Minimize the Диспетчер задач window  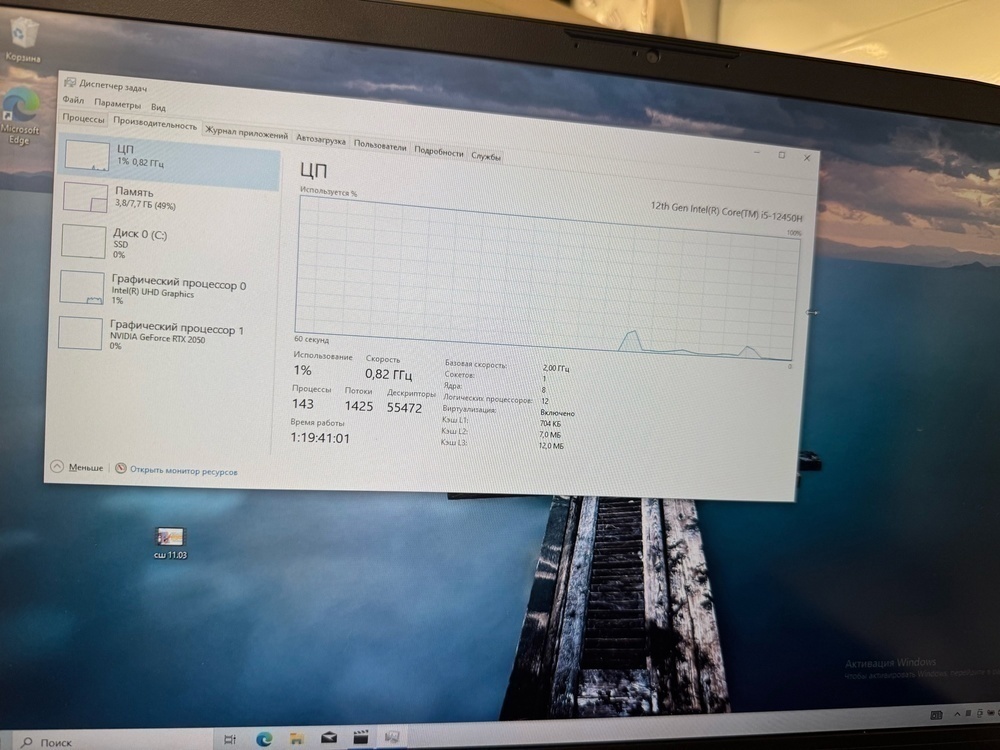point(757,153)
